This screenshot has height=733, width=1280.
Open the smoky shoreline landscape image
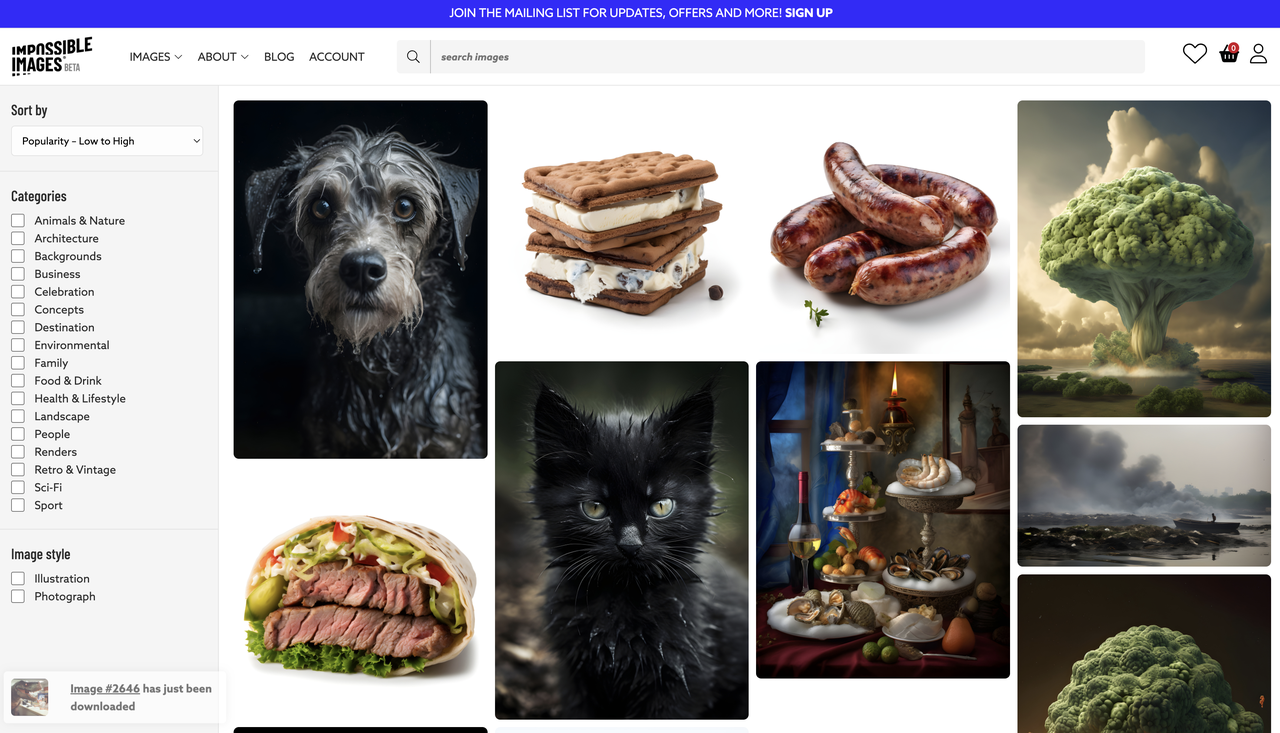tap(1144, 496)
